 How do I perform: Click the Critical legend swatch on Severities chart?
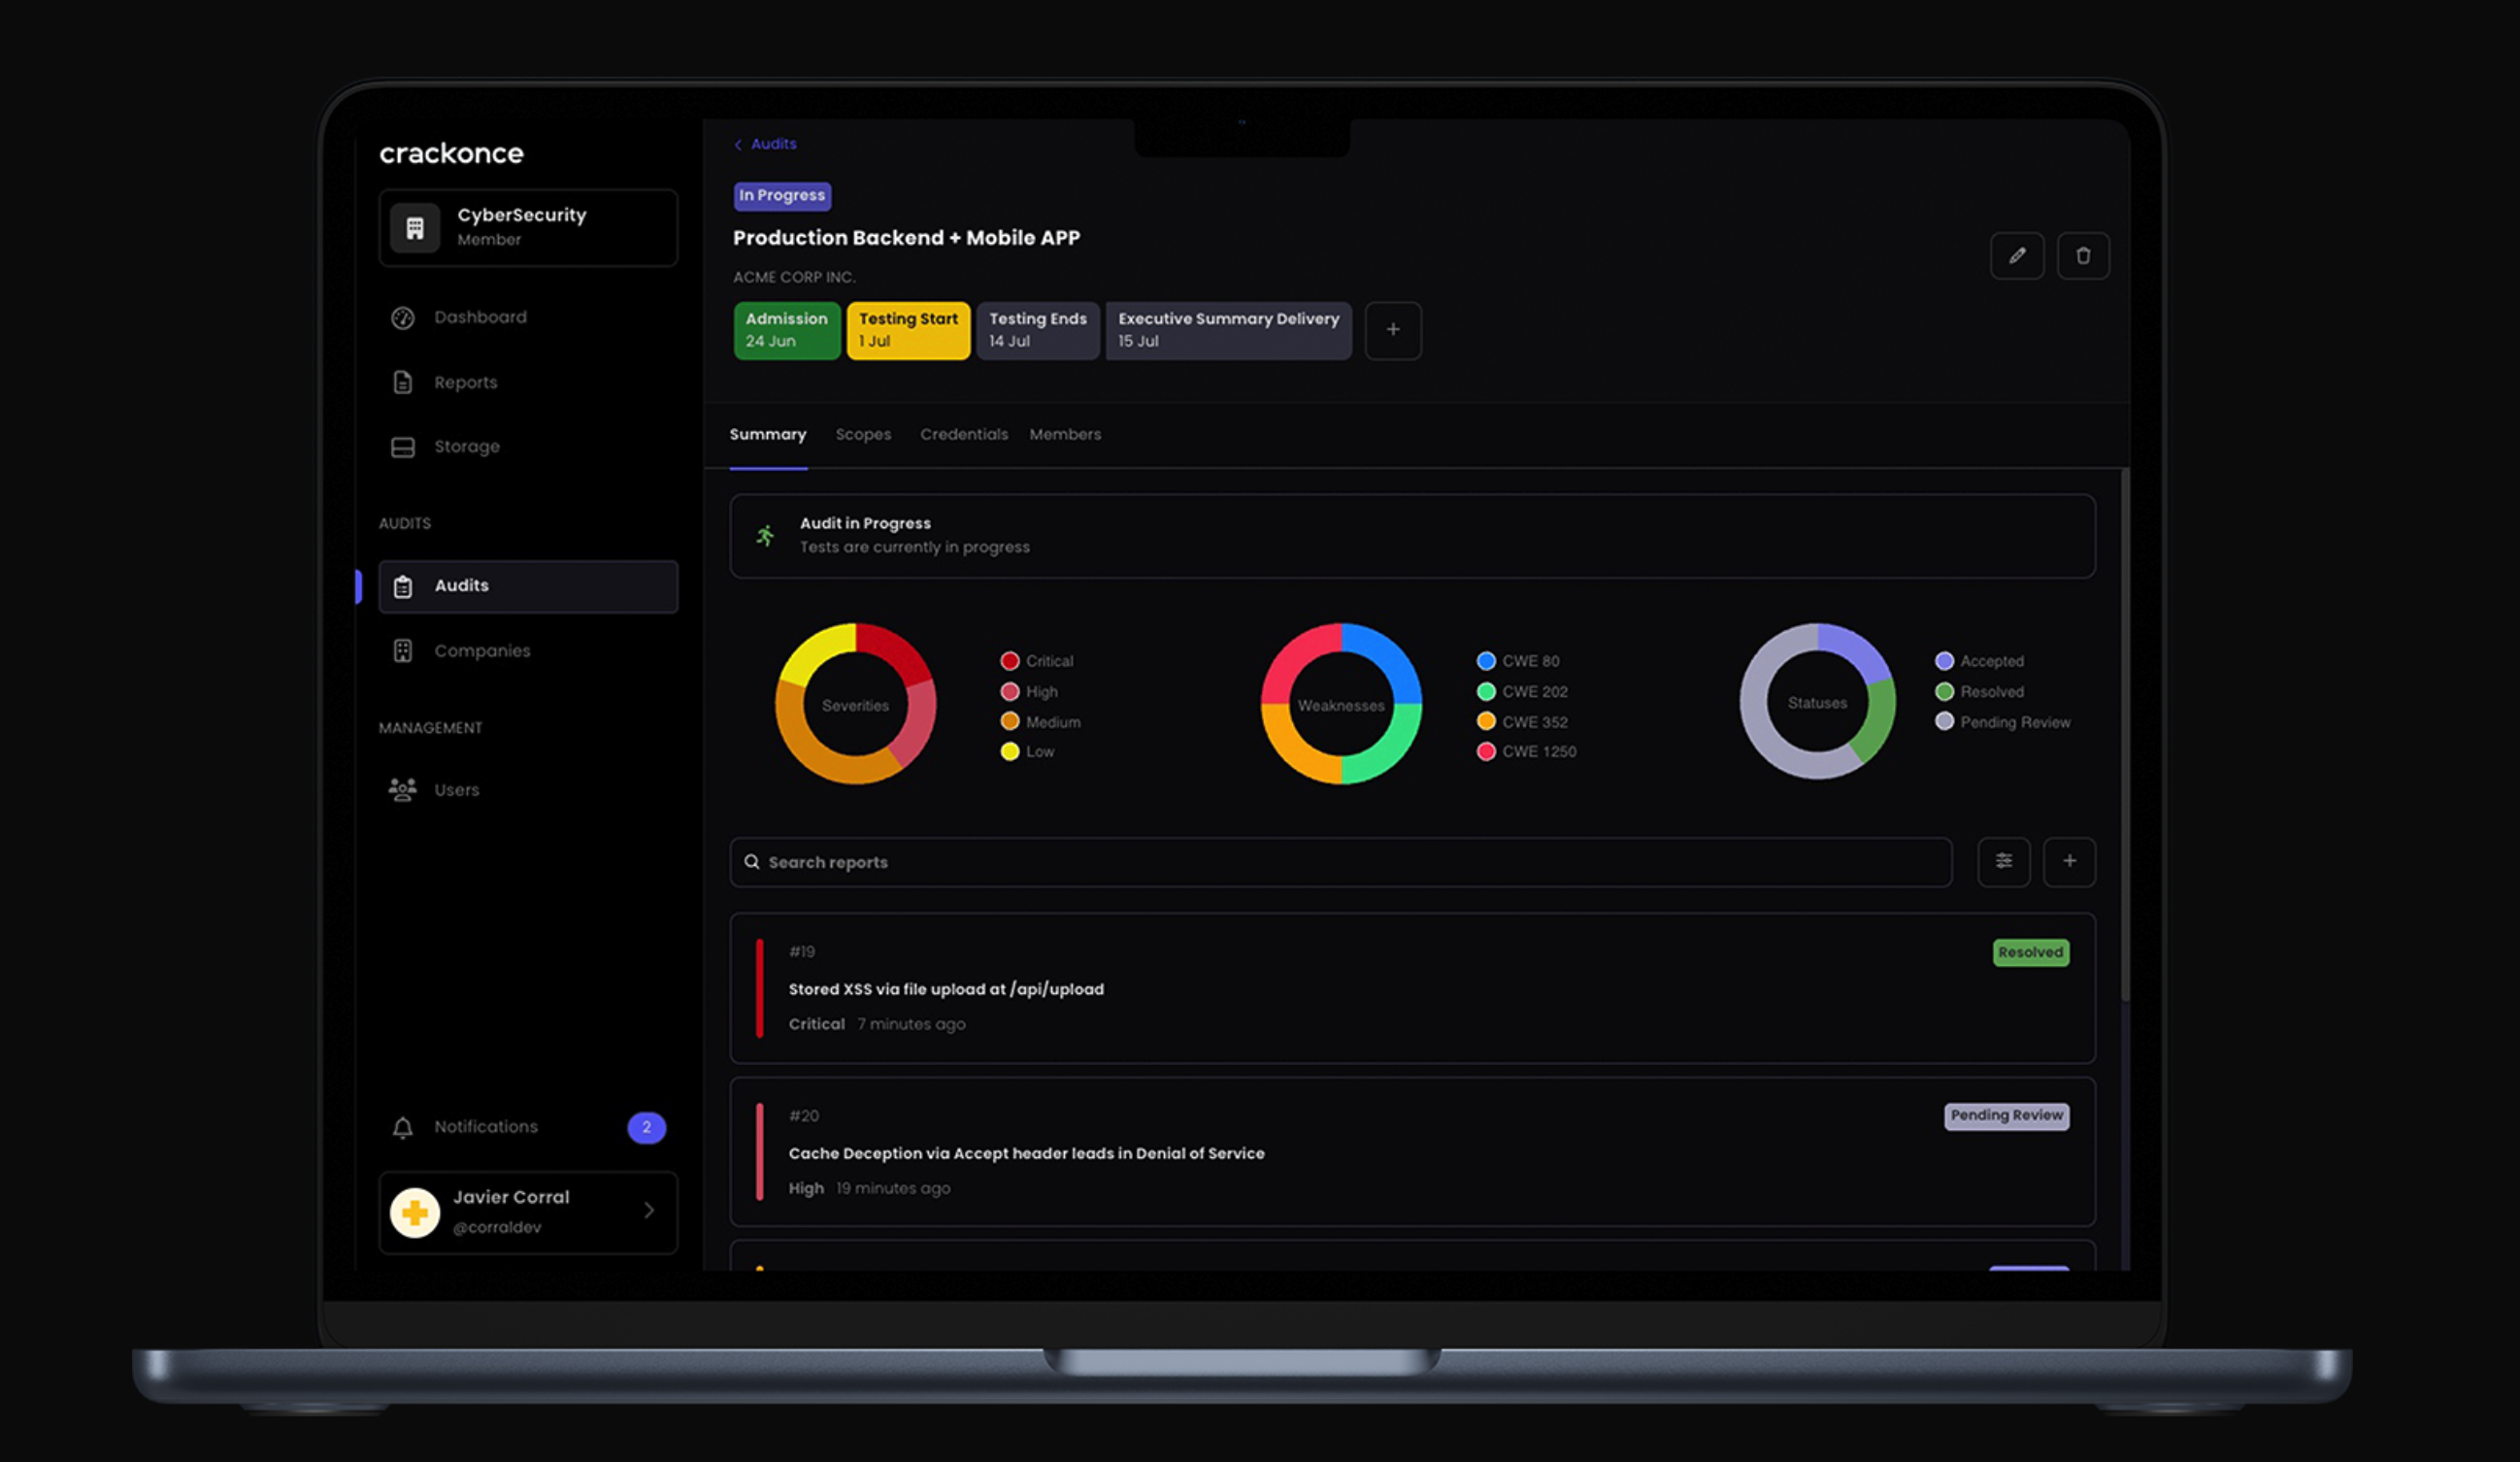tap(1009, 660)
